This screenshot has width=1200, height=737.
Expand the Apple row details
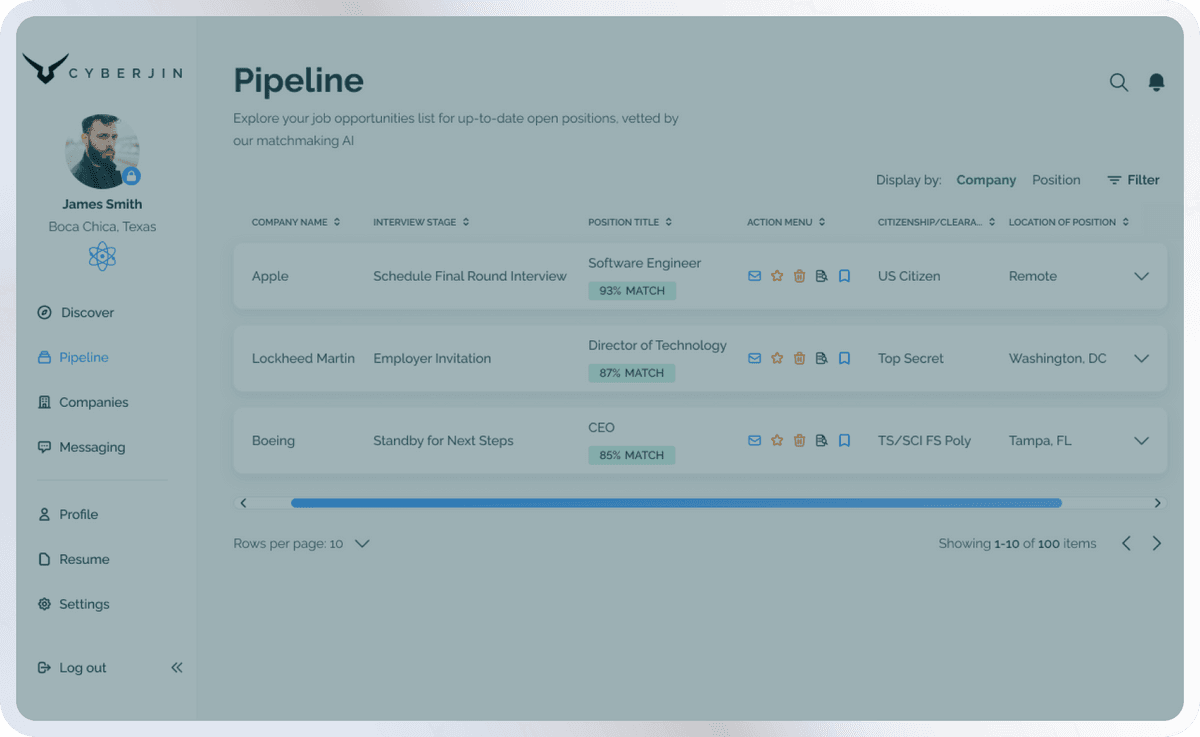(1141, 276)
